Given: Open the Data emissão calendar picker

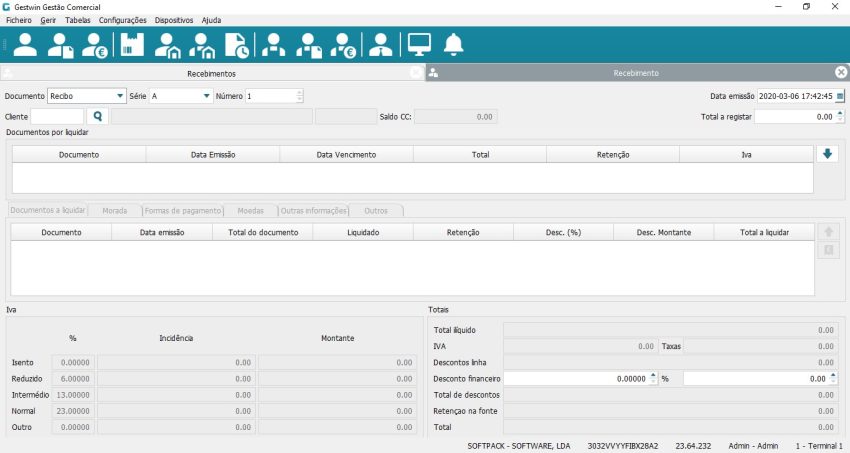Looking at the screenshot, I should coord(840,96).
